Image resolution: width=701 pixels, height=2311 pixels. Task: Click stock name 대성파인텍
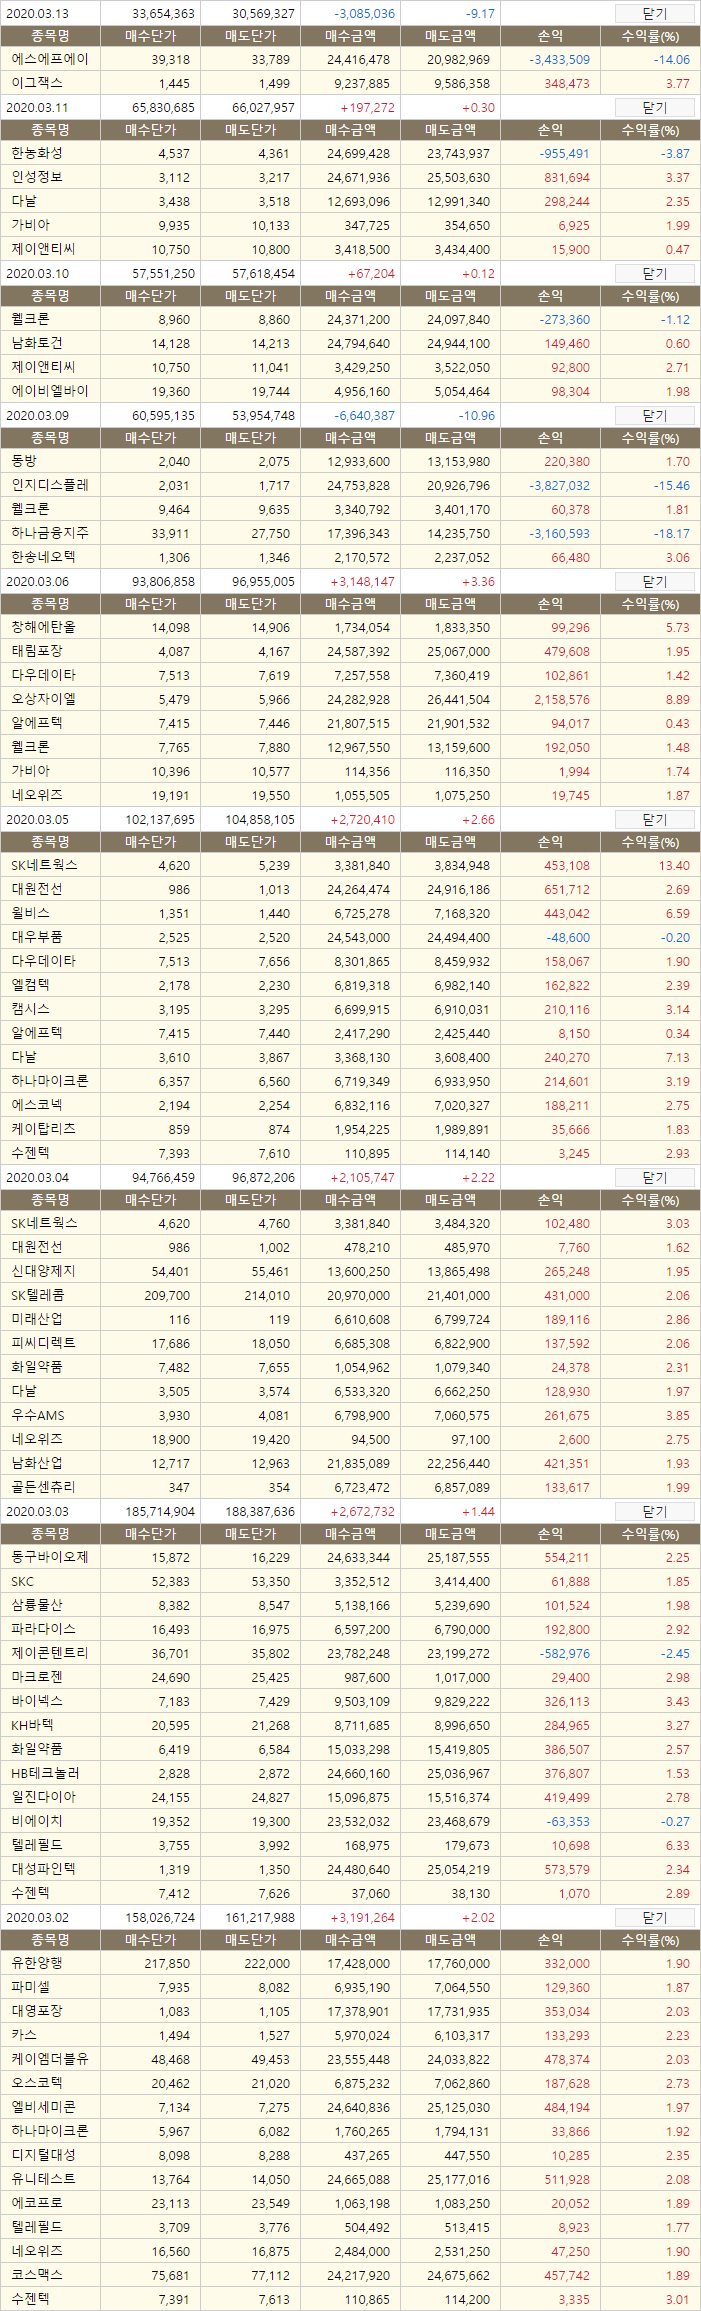click(x=43, y=1869)
